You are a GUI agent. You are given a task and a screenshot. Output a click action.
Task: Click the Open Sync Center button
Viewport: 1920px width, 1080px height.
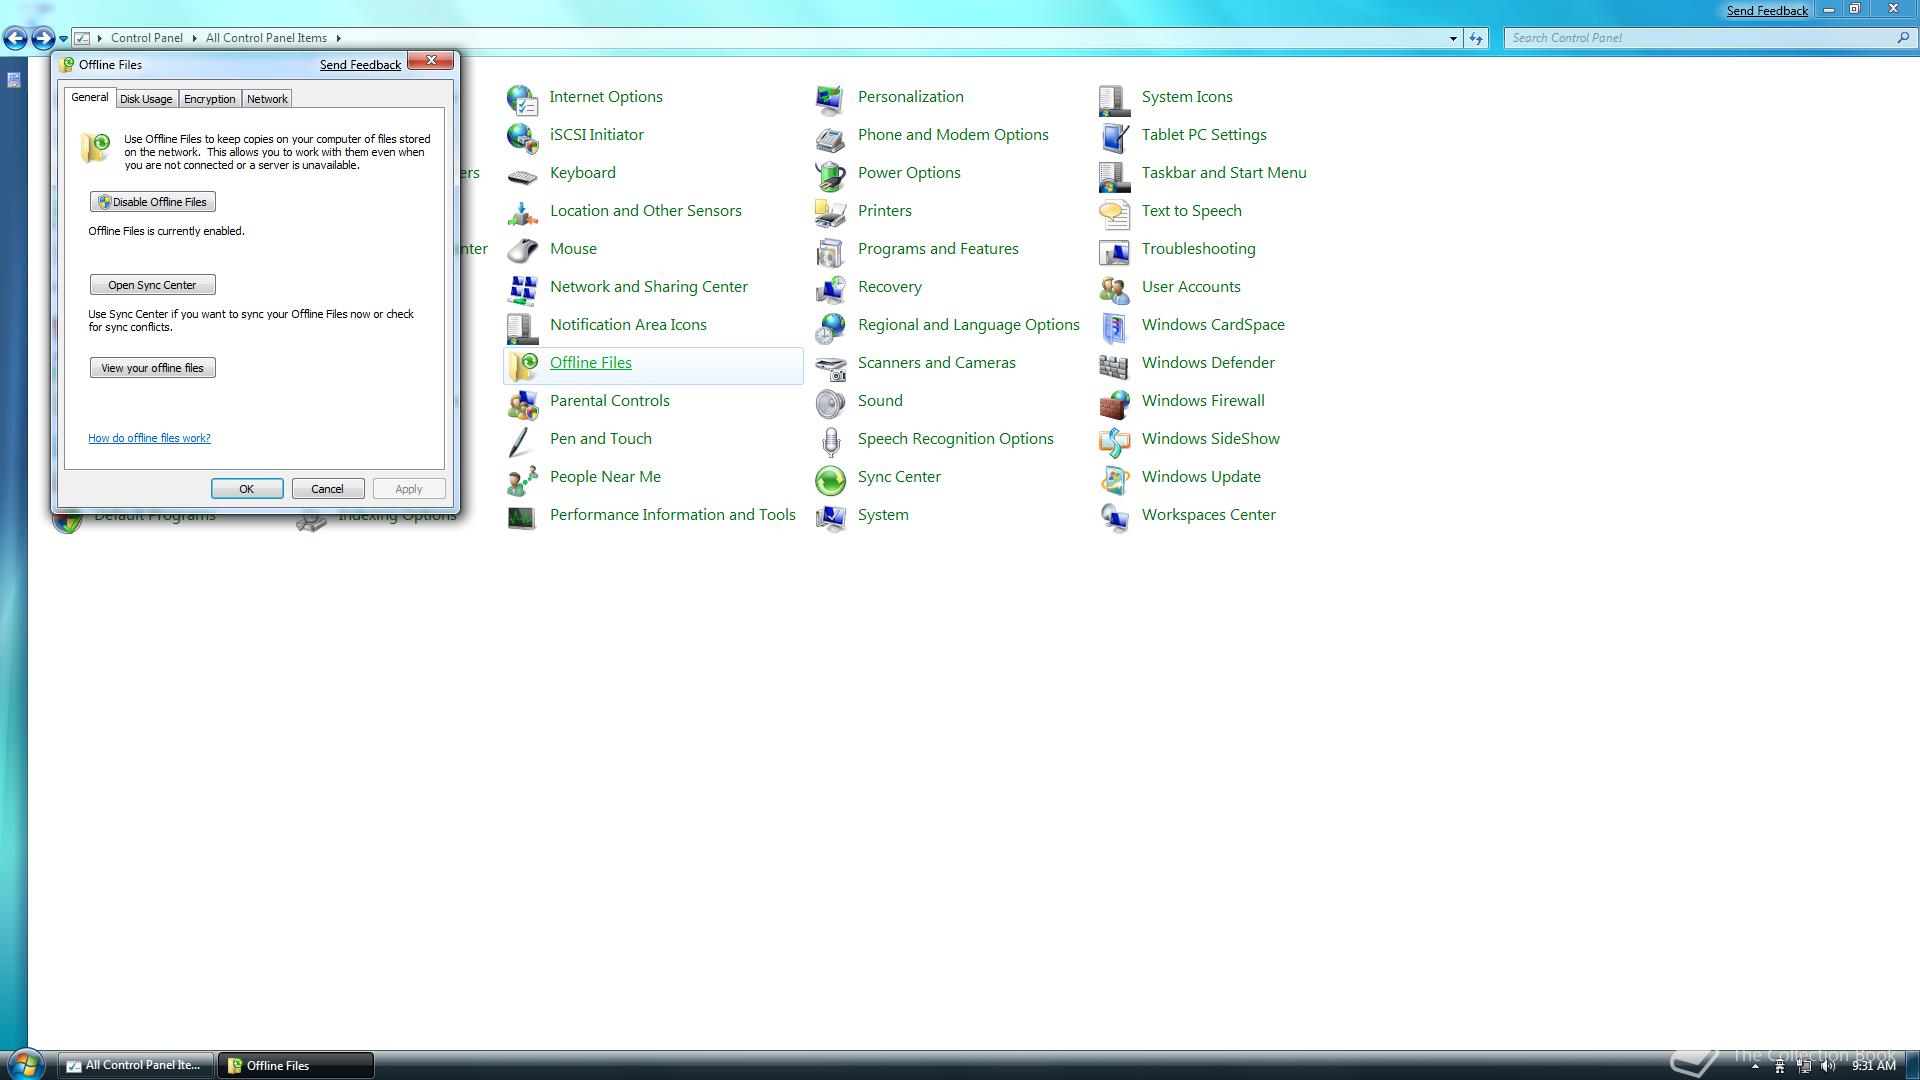click(153, 285)
